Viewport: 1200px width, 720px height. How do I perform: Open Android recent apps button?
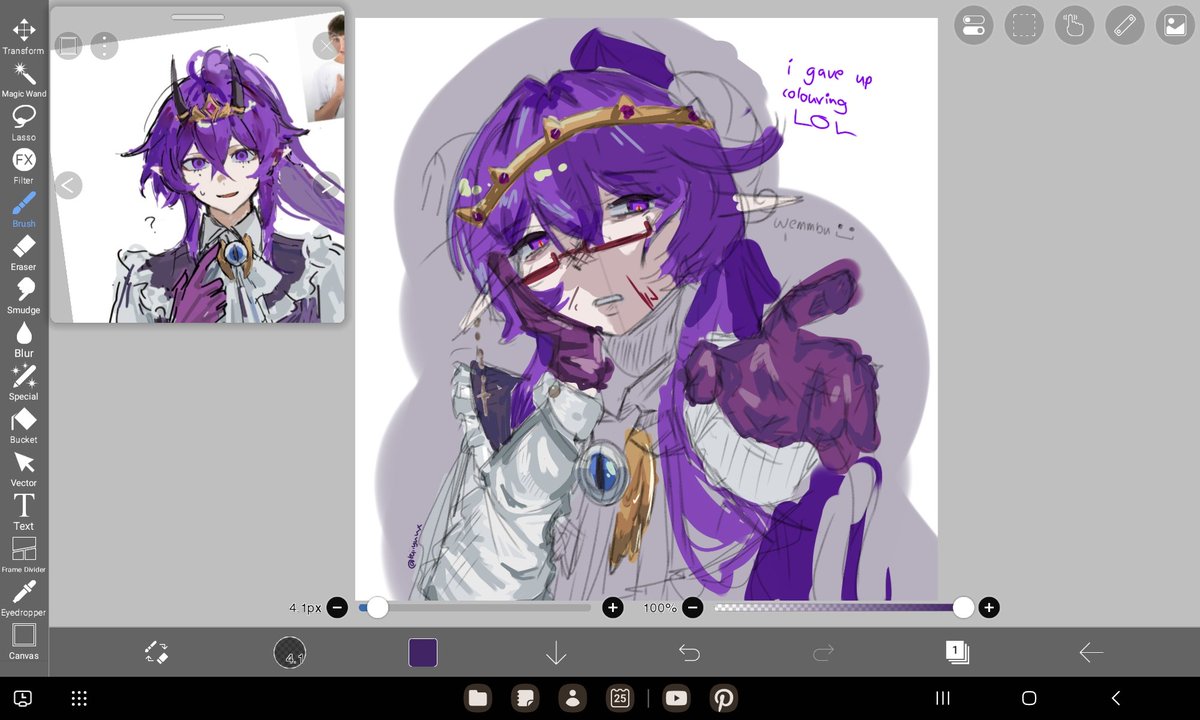pyautogui.click(x=942, y=698)
